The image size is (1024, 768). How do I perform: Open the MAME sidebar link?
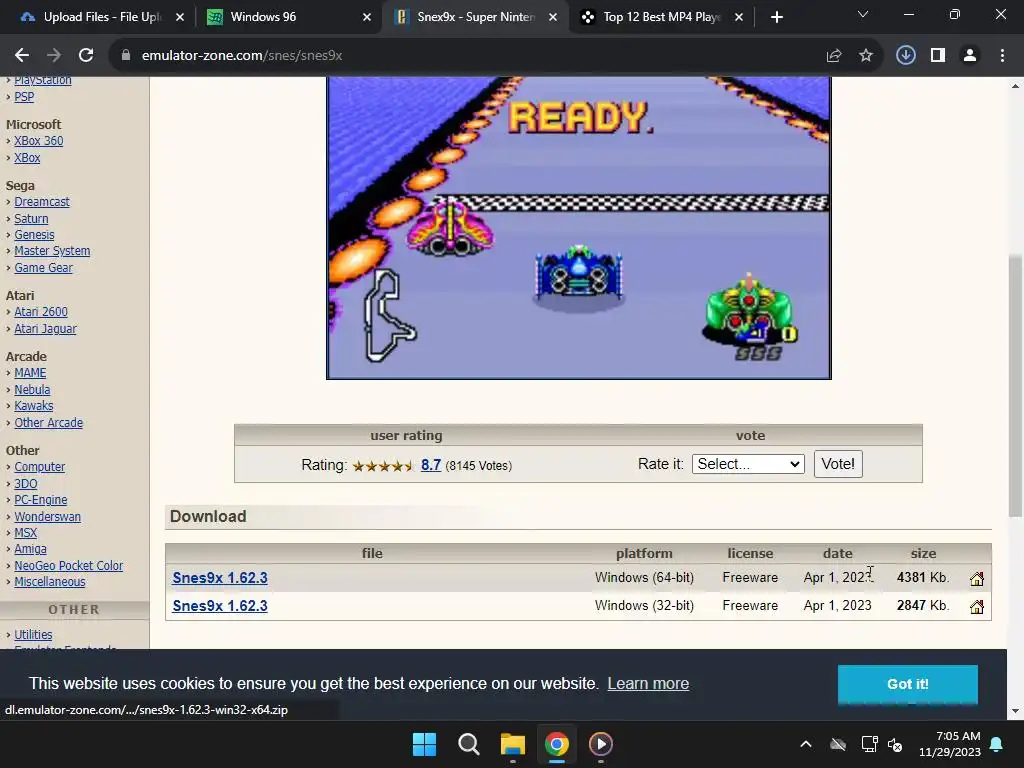[30, 373]
